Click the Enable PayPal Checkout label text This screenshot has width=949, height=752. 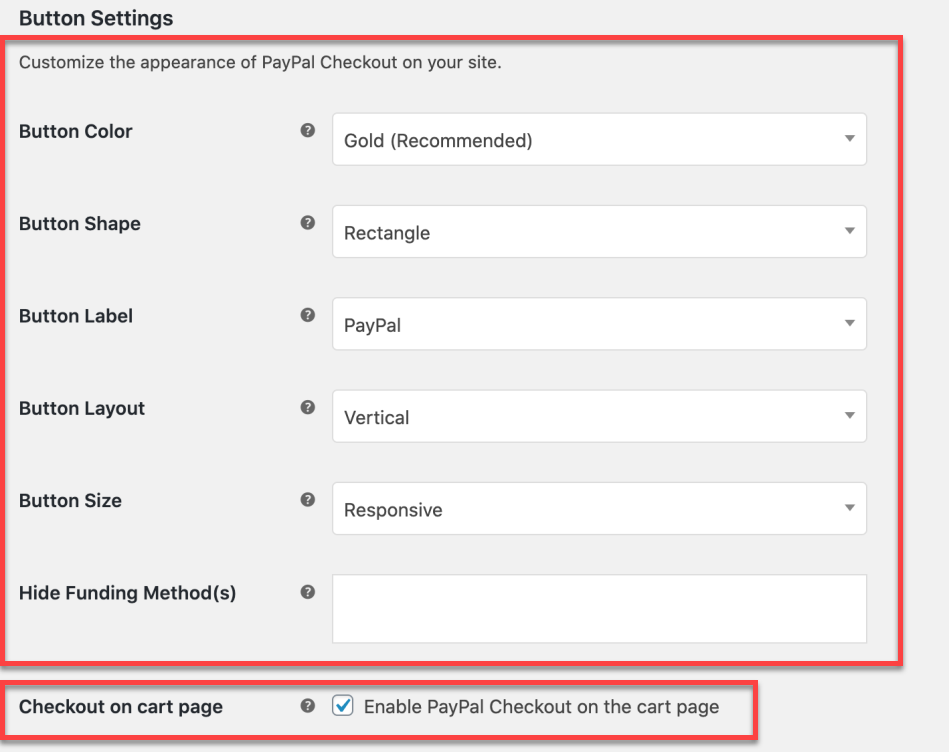(x=541, y=707)
